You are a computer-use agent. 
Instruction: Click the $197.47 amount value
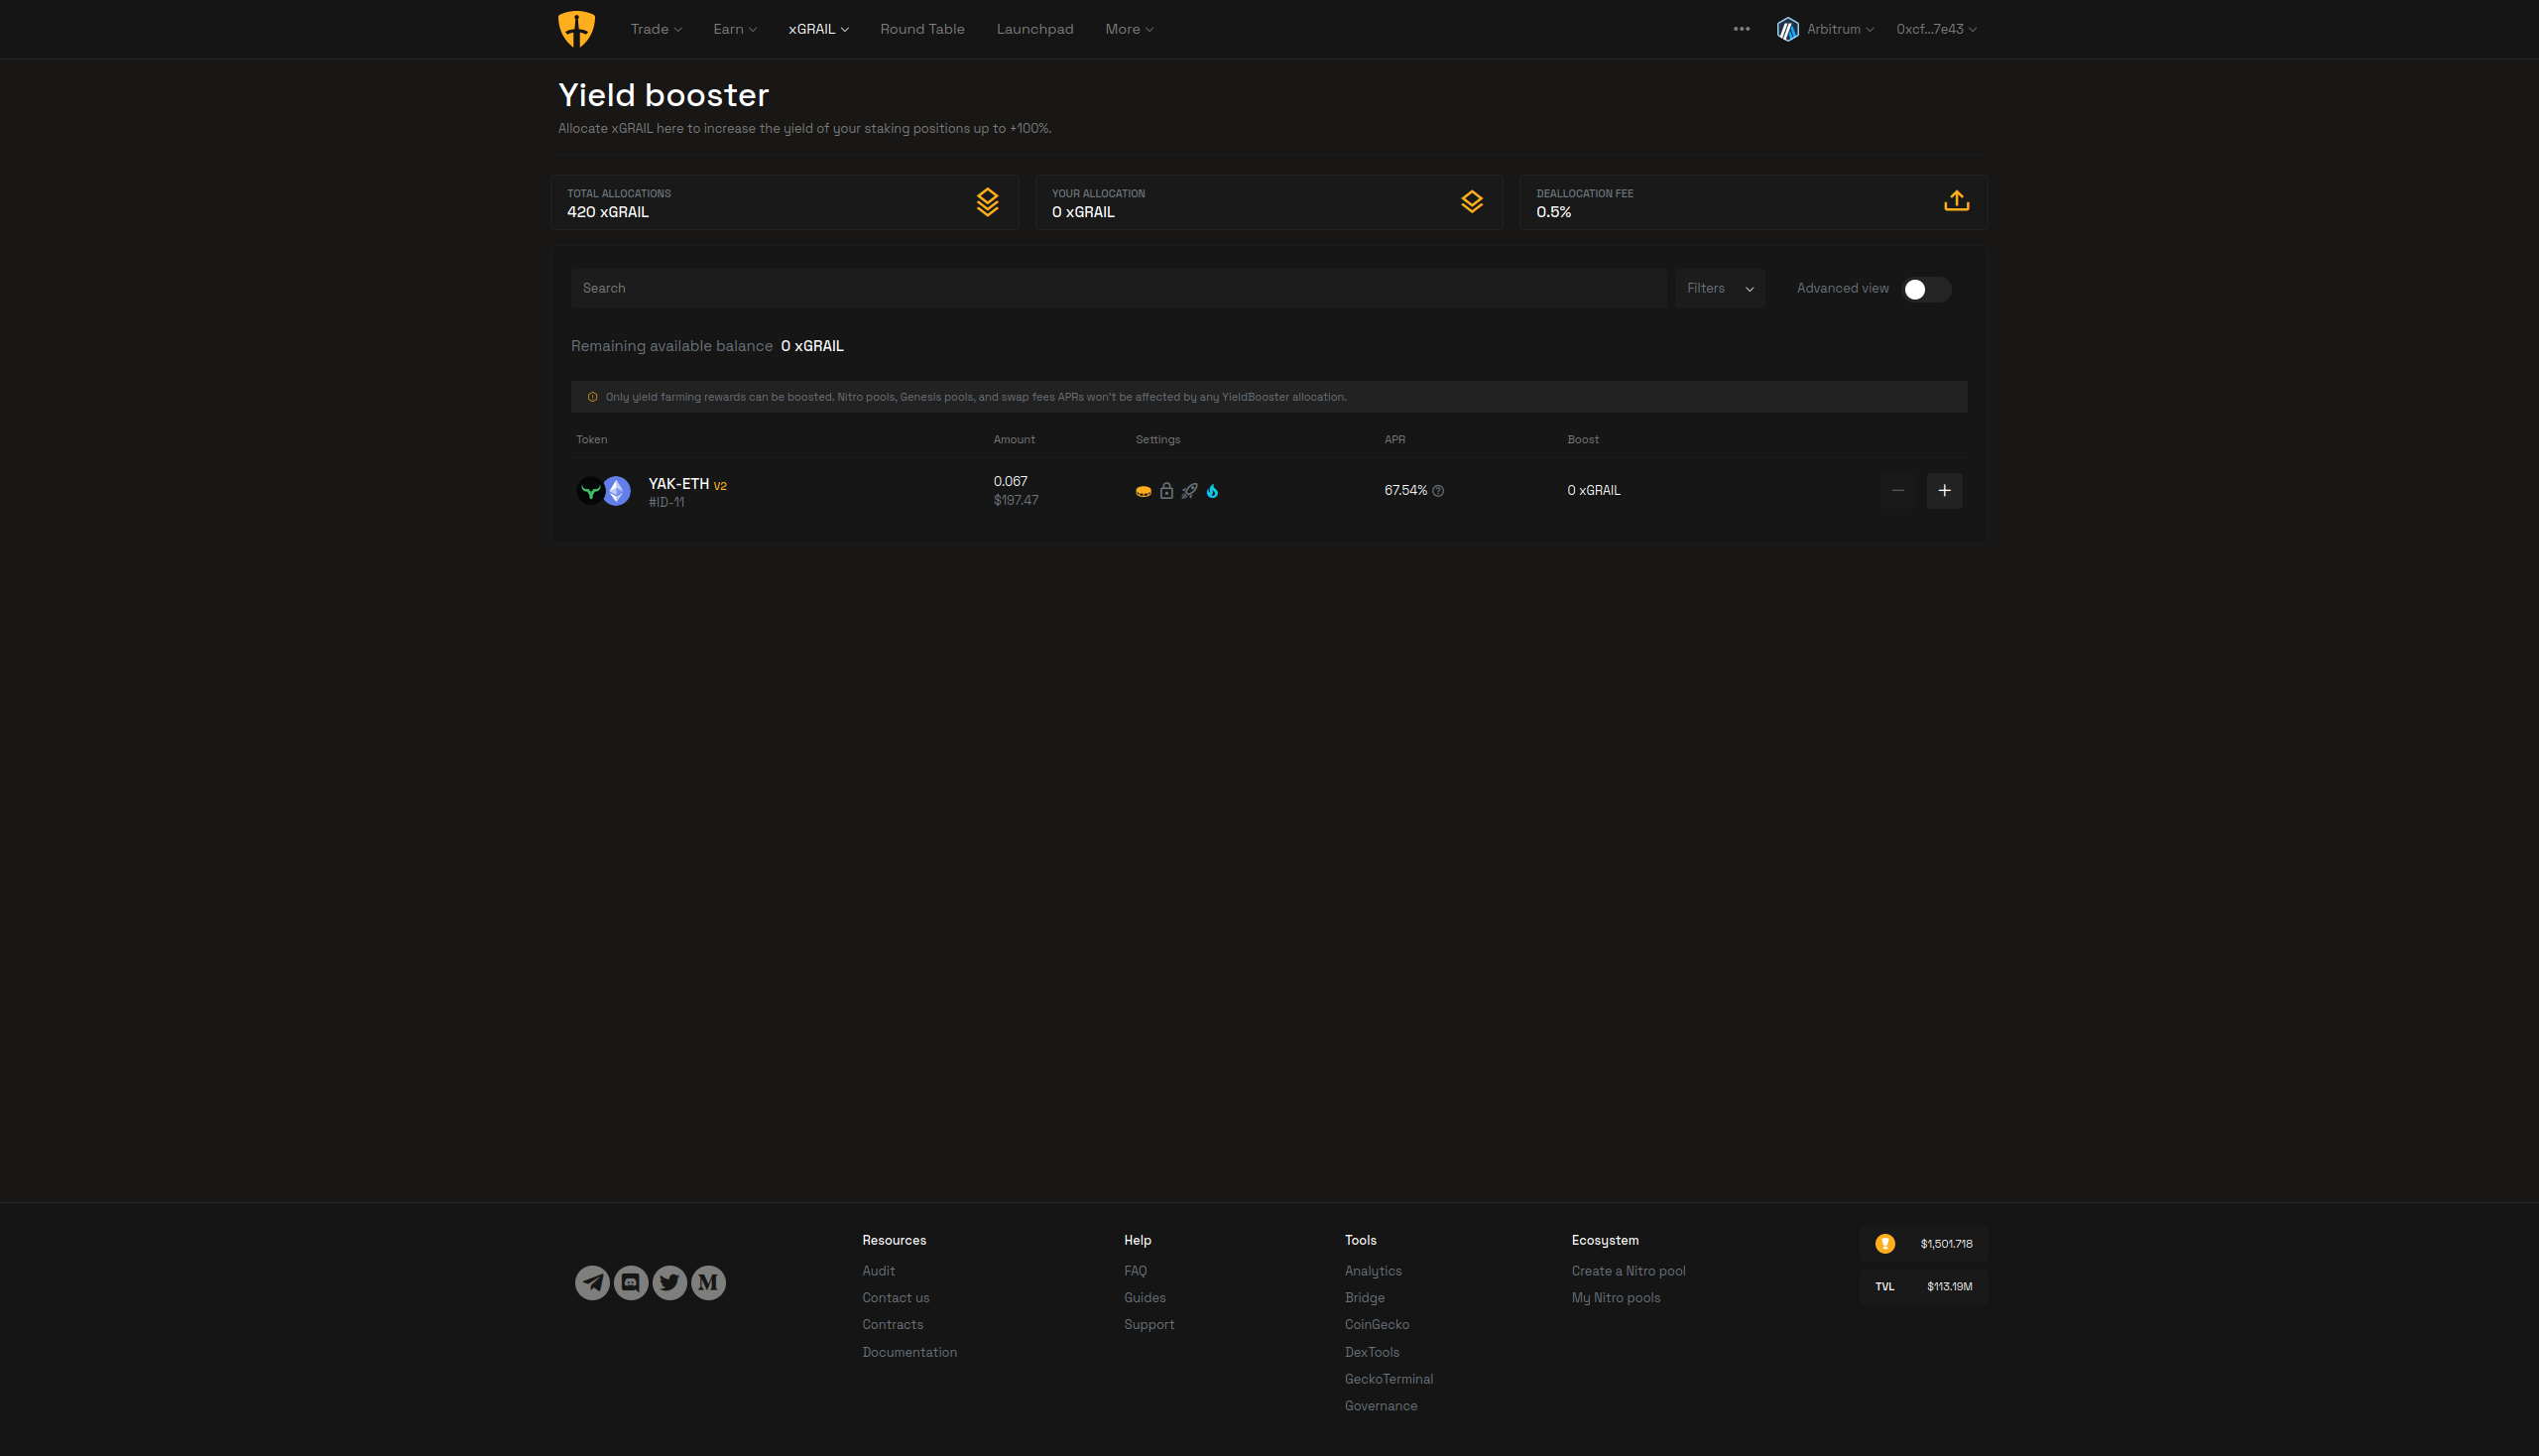(1015, 501)
